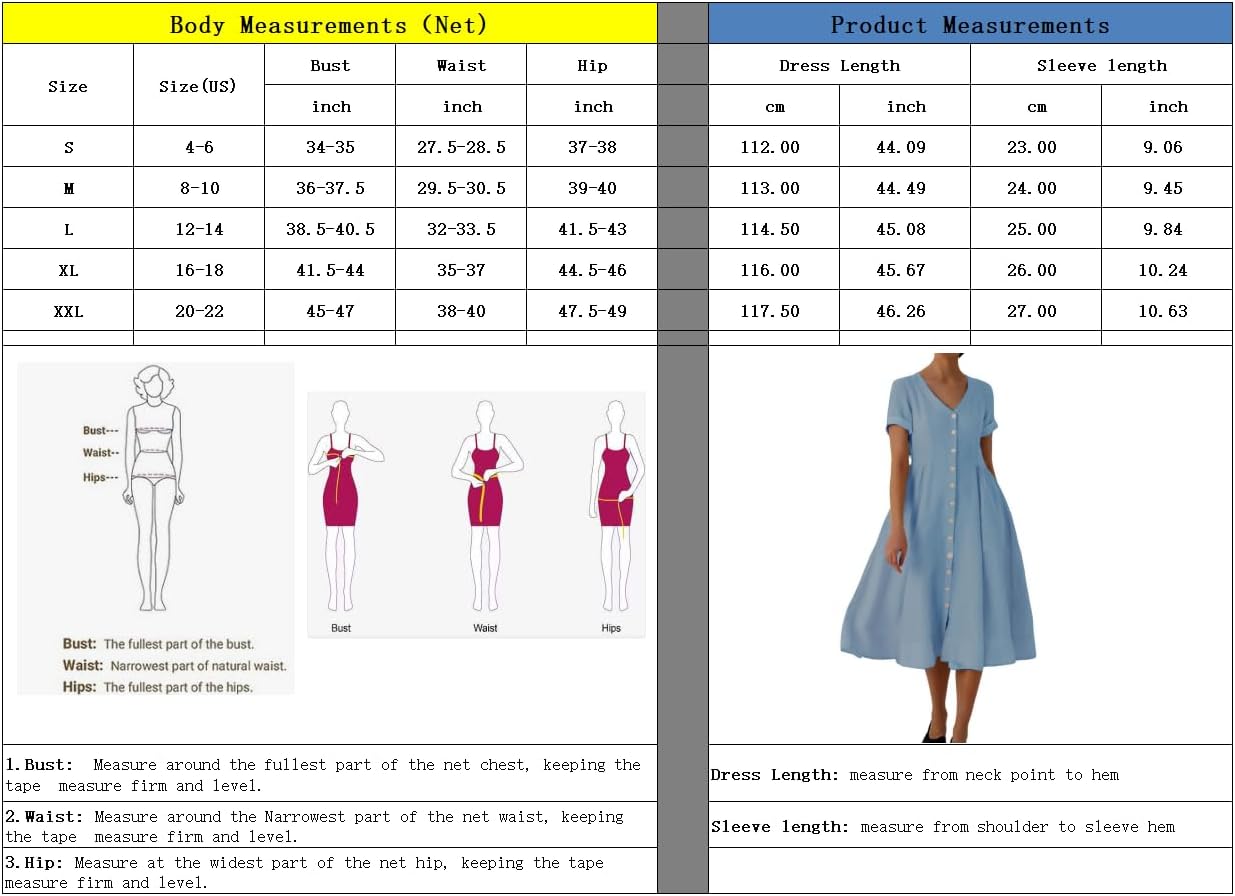Select dress length "114.50" cm cell
The width and height of the screenshot is (1235, 896).
pos(774,229)
